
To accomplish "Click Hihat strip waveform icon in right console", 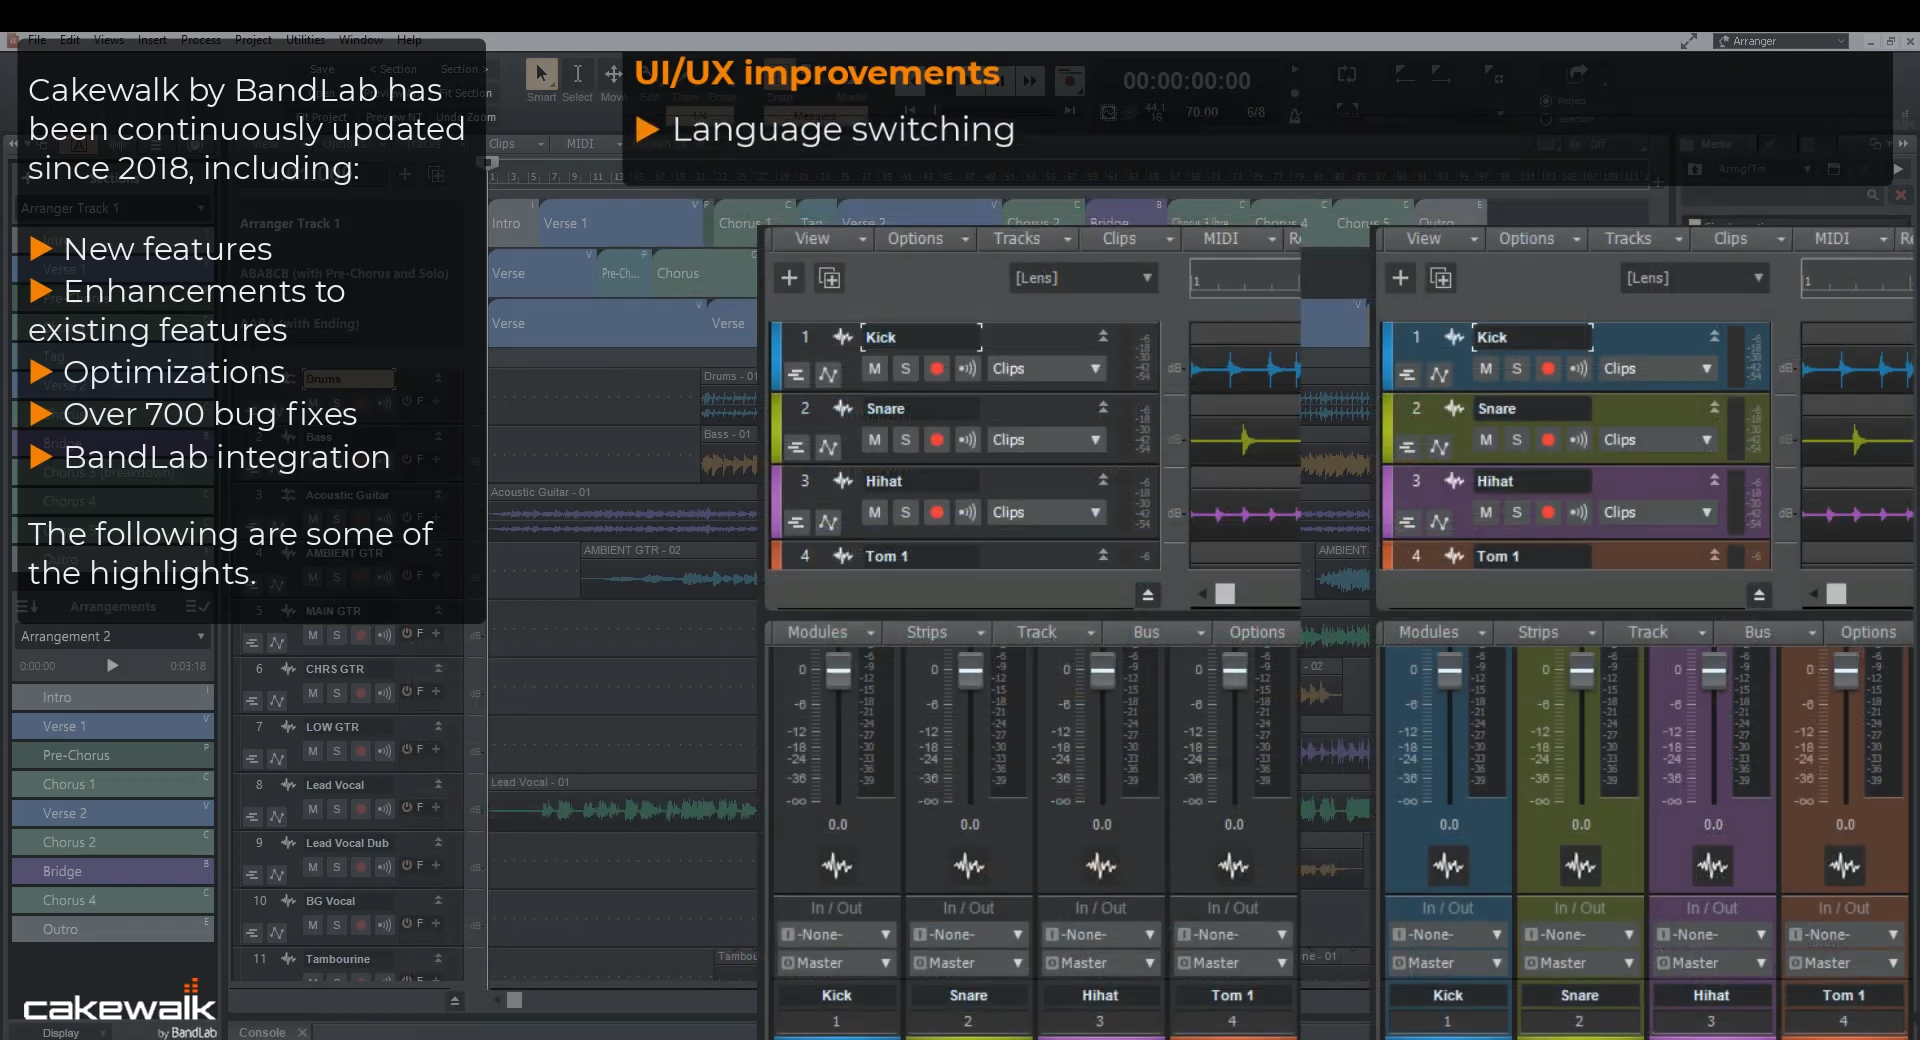I will click(x=1712, y=865).
